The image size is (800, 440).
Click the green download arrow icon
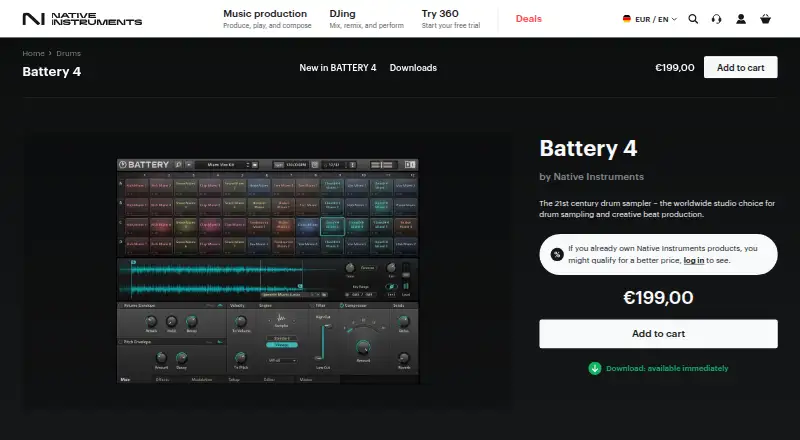click(595, 368)
